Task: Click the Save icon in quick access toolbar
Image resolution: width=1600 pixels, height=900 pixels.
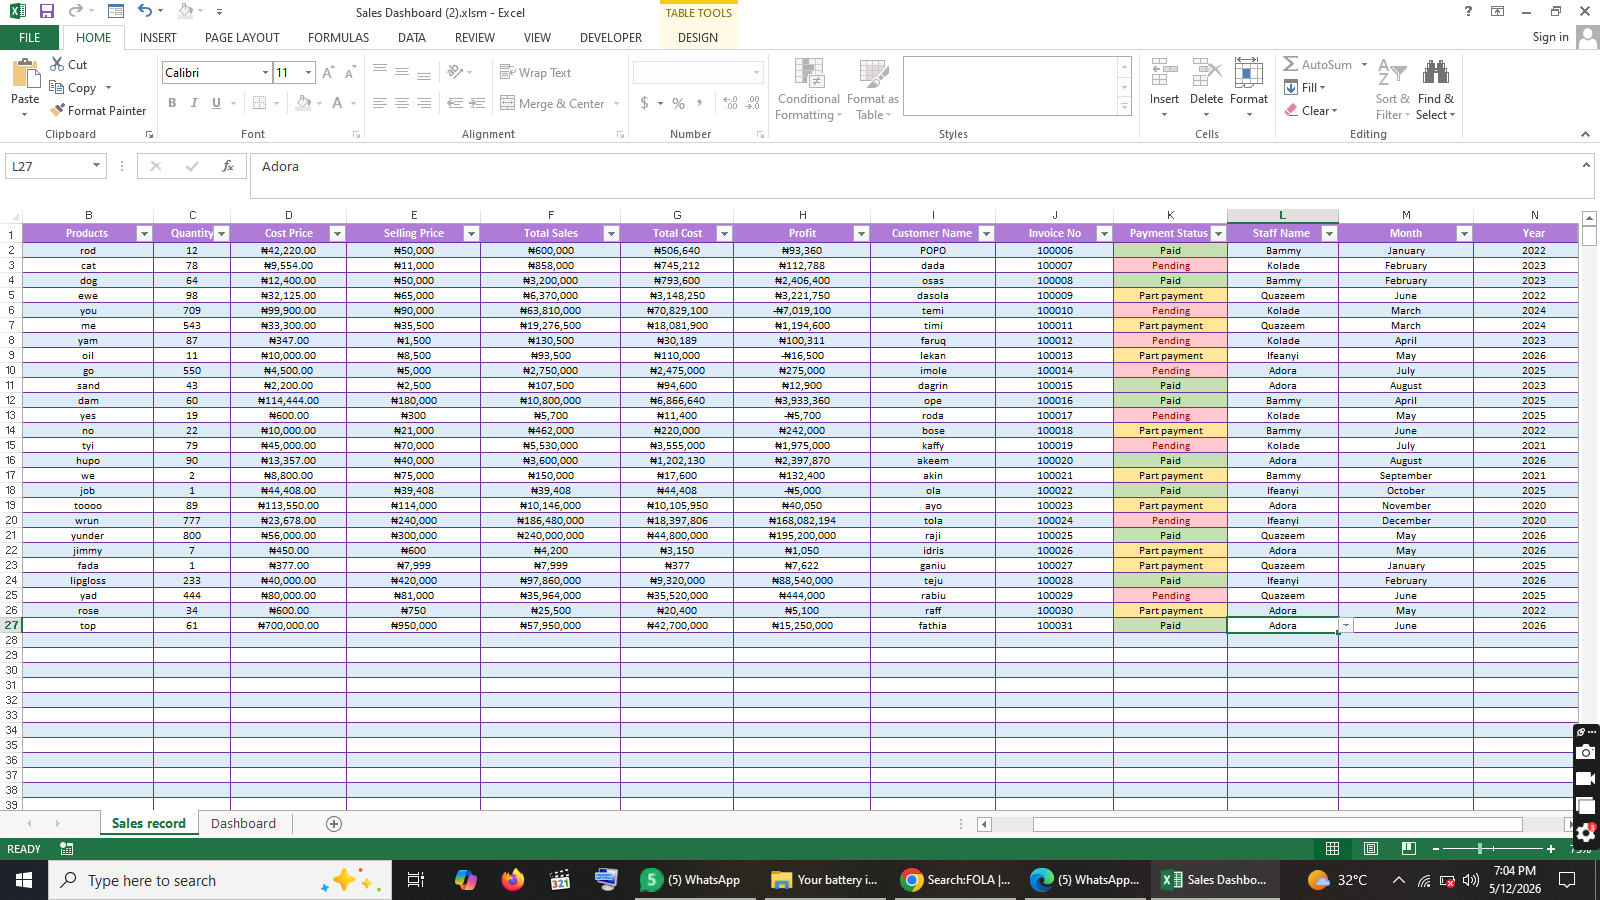Action: (46, 11)
